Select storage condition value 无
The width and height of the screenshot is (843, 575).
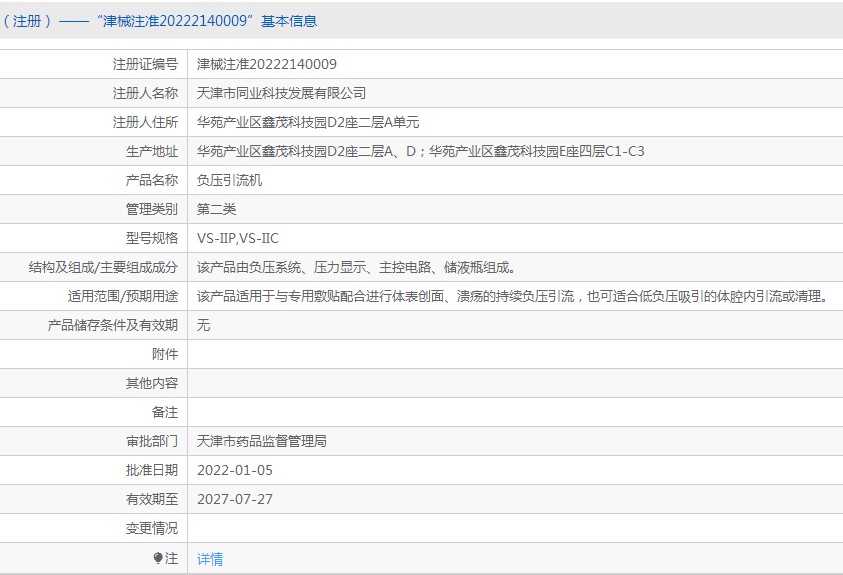point(203,326)
